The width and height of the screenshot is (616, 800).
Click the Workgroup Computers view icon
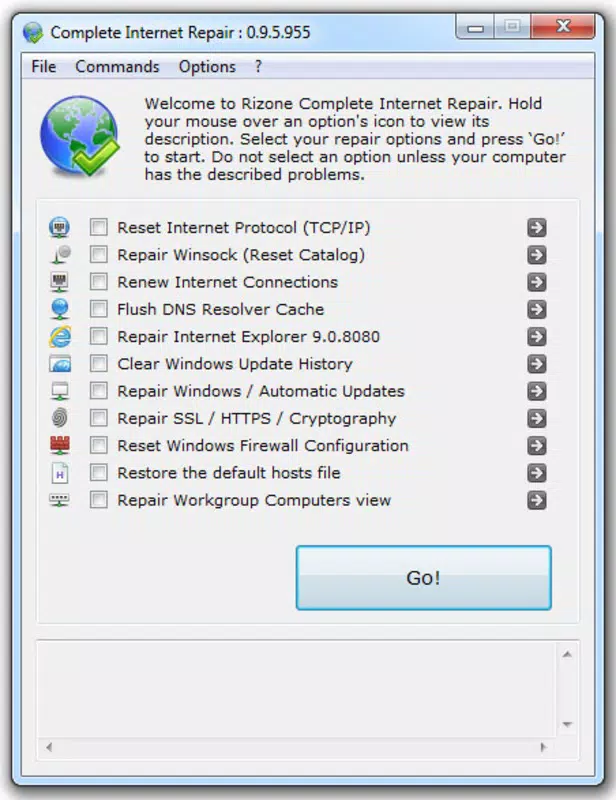(59, 500)
